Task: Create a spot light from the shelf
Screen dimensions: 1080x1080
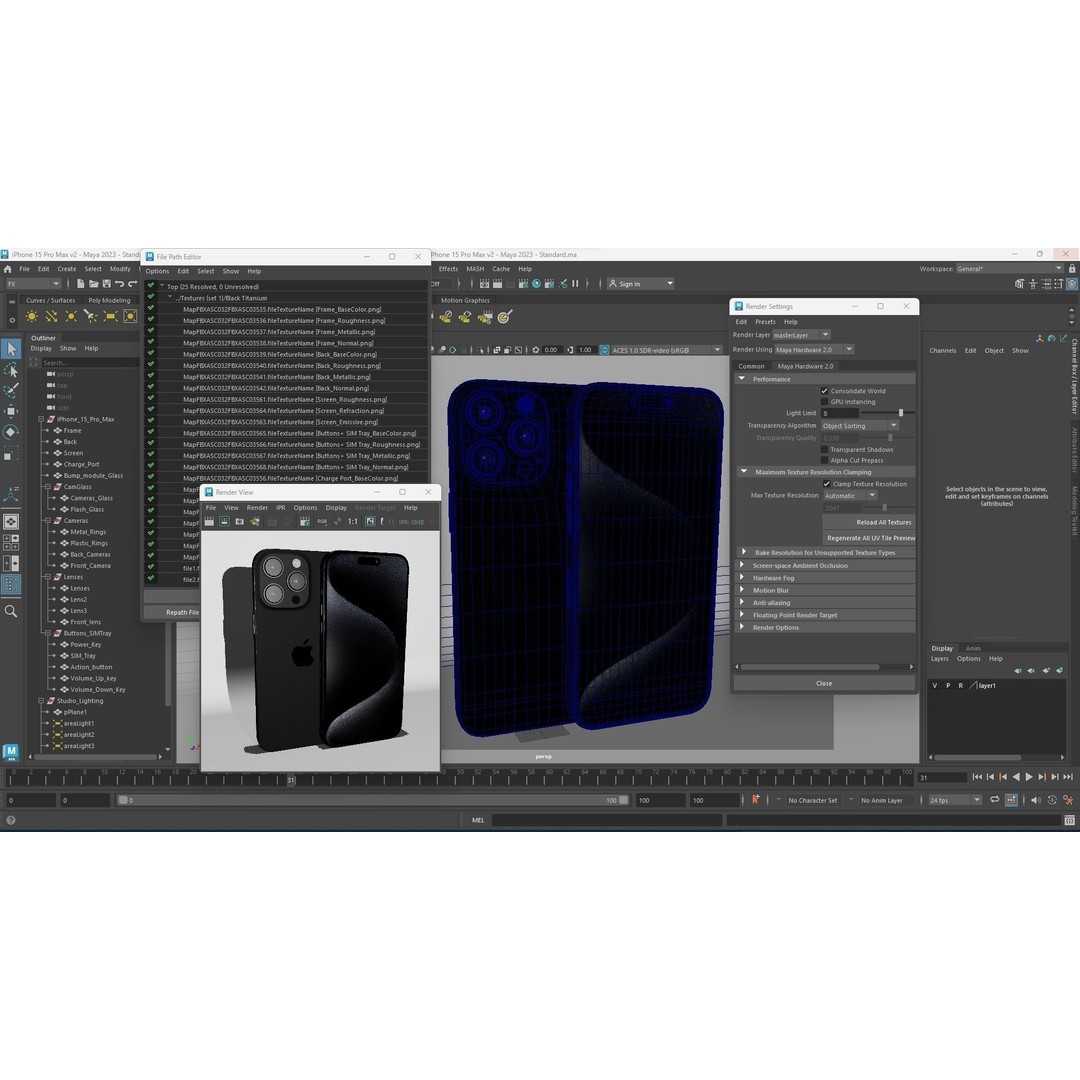Action: pyautogui.click(x=90, y=316)
